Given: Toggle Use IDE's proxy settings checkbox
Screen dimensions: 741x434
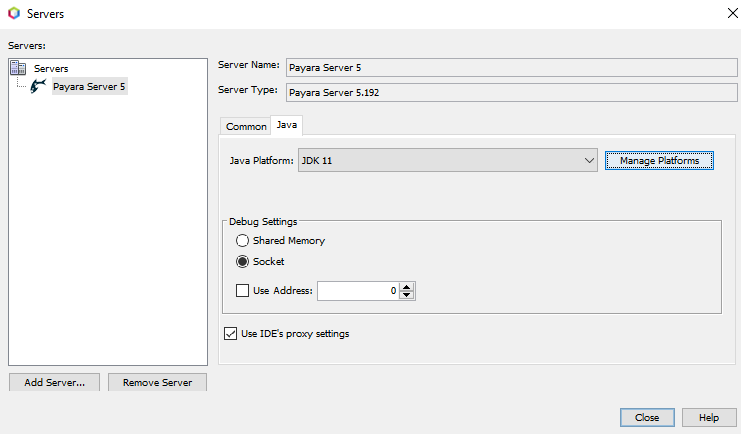Looking at the screenshot, I should click(x=230, y=333).
